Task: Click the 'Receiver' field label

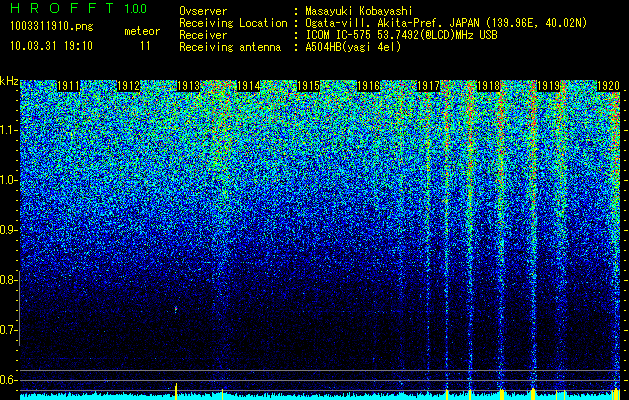Action: click(203, 35)
